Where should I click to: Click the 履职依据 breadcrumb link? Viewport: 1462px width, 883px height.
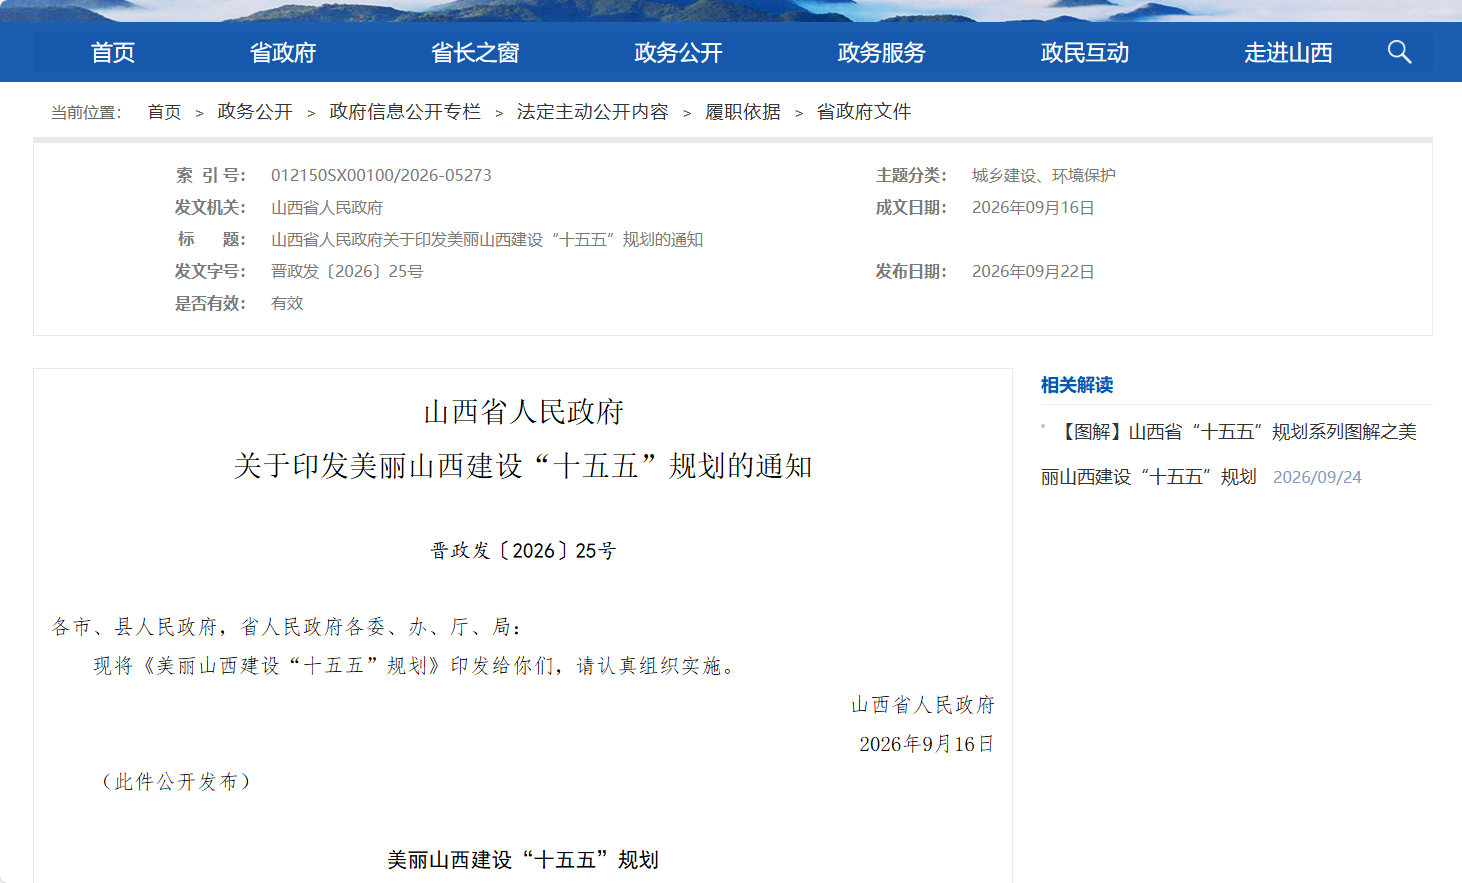743,112
